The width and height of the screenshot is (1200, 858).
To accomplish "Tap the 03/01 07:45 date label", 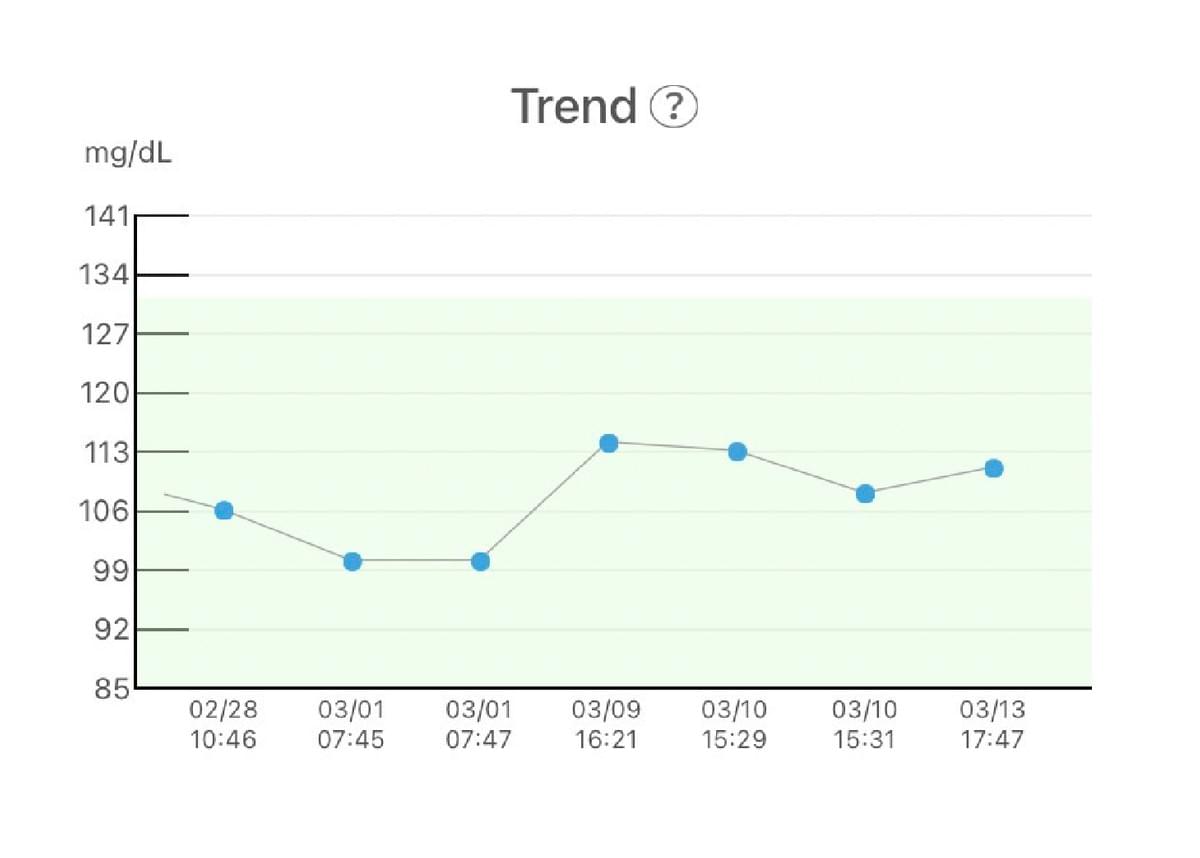I will 351,725.
